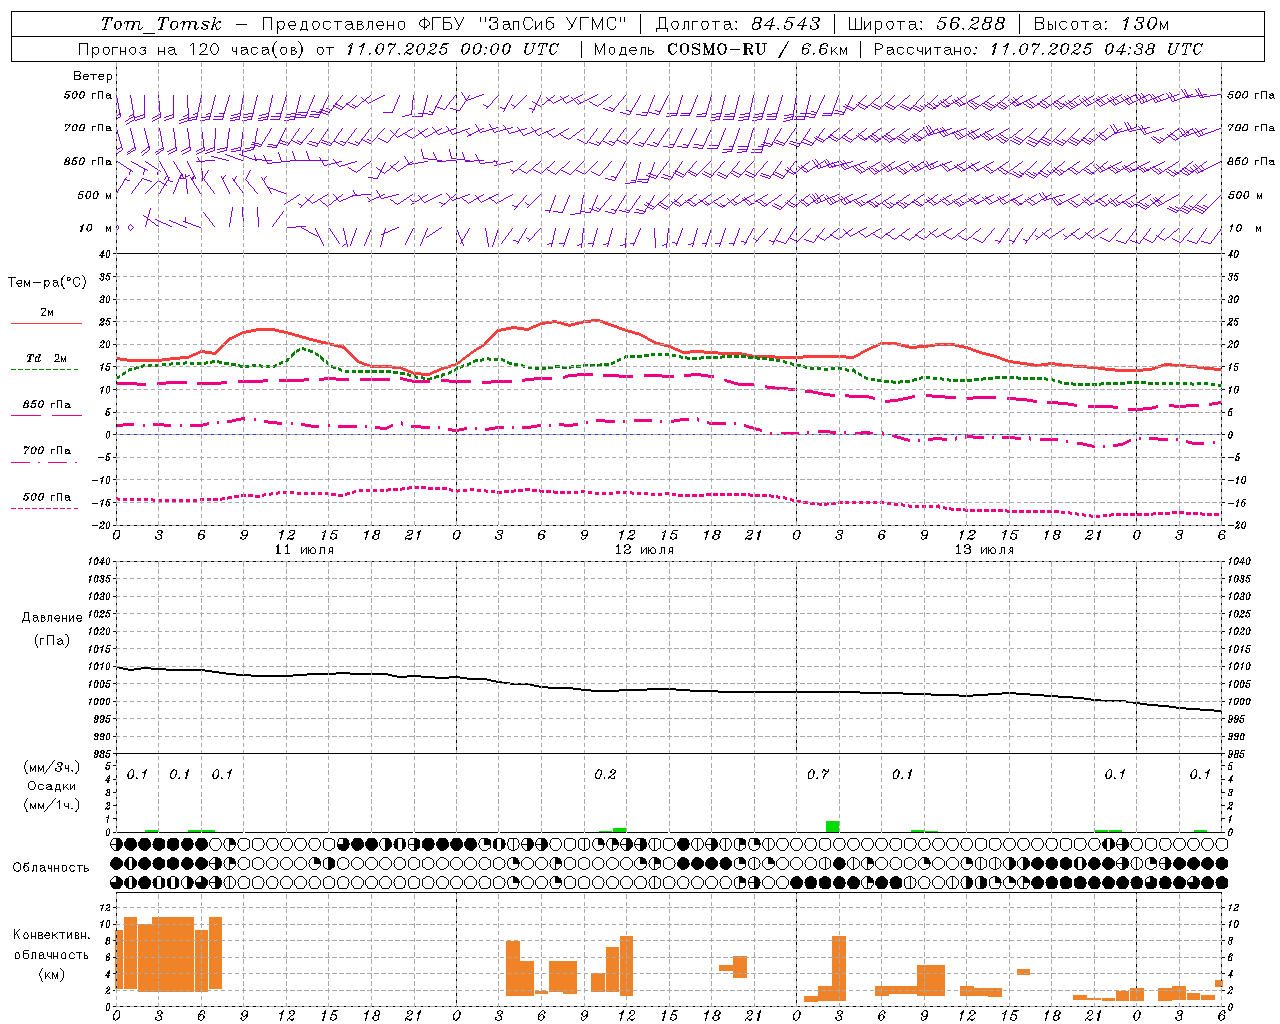Click the 0.2 precipitation amount value
Viewport: 1280px width, 1024px height.
click(x=605, y=774)
